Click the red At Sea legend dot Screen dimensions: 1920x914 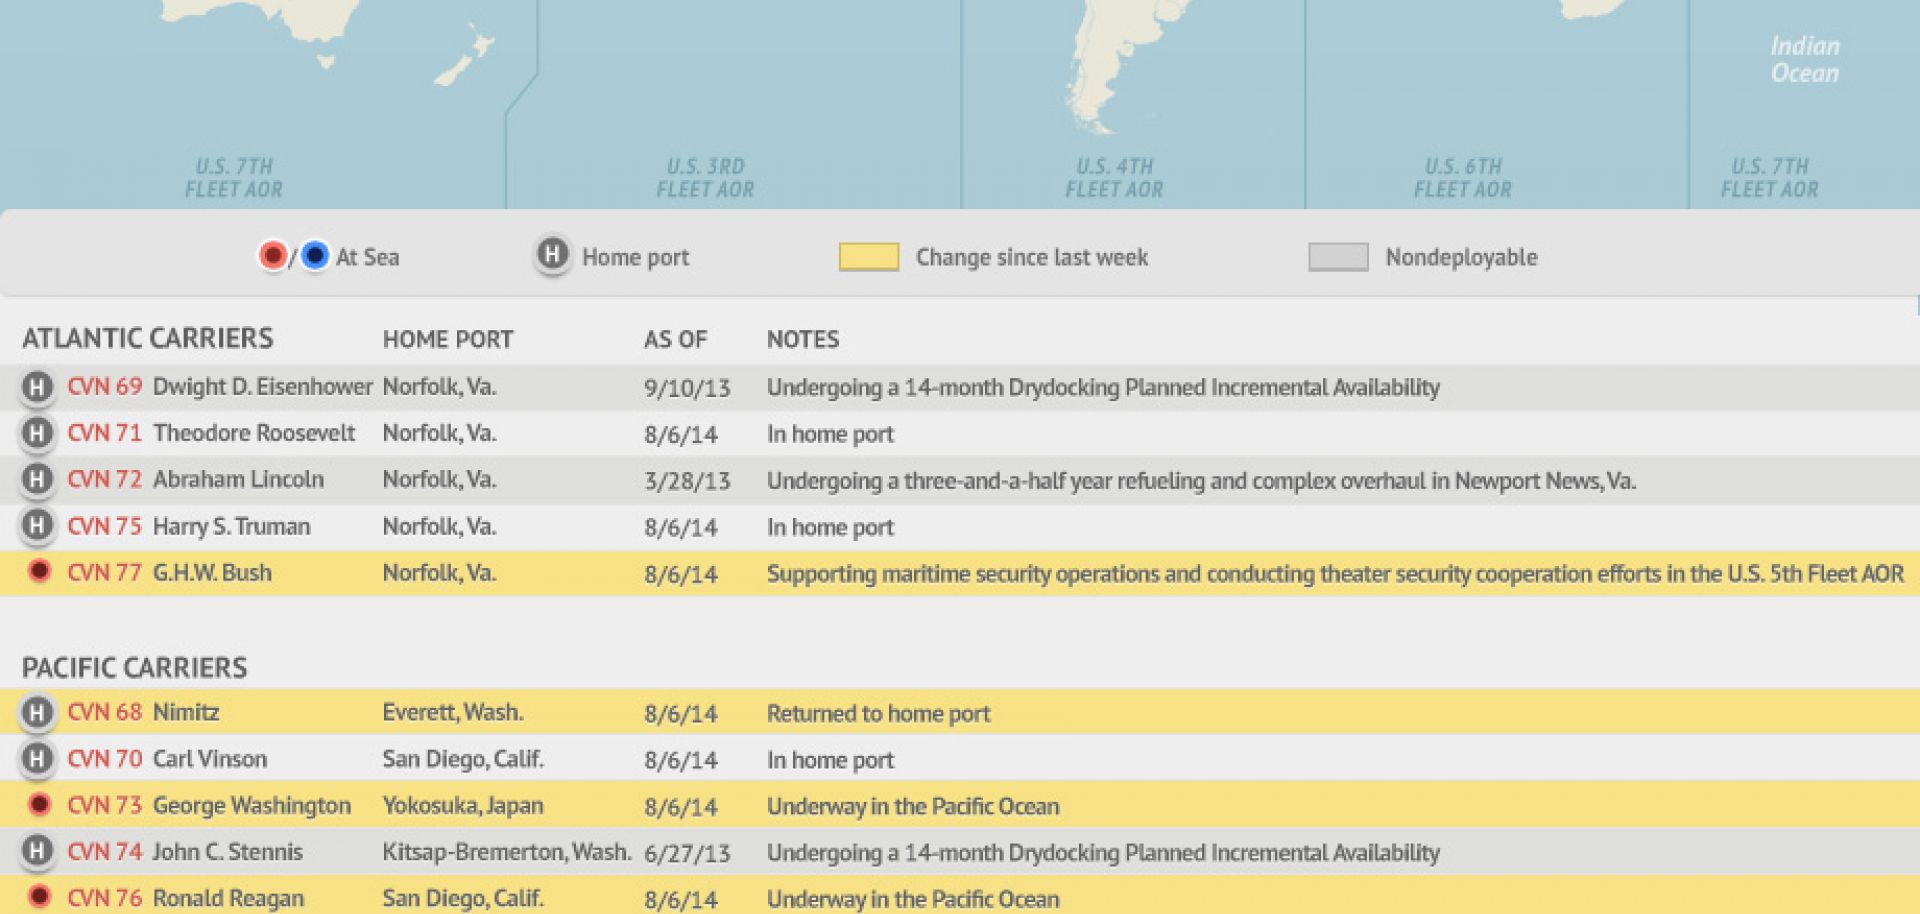[272, 256]
